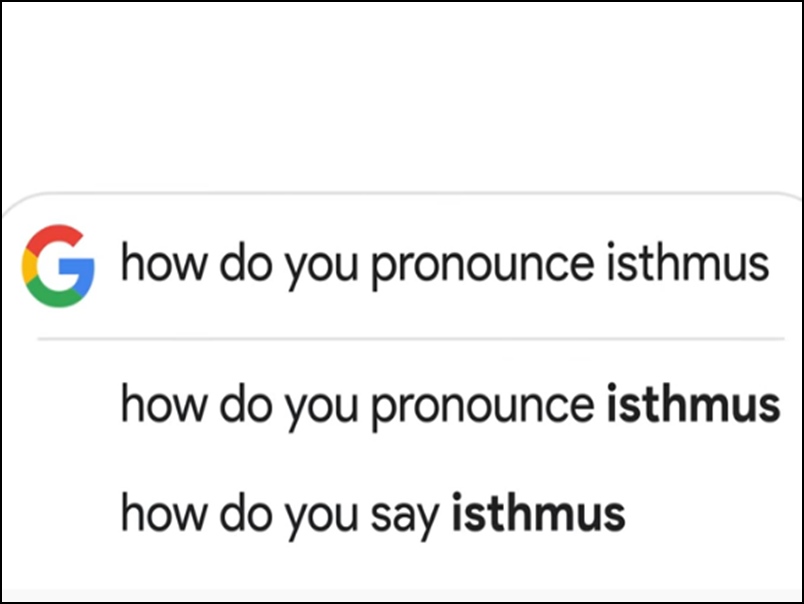804x604 pixels.
Task: Click the blue part of Google logo
Action: click(83, 272)
